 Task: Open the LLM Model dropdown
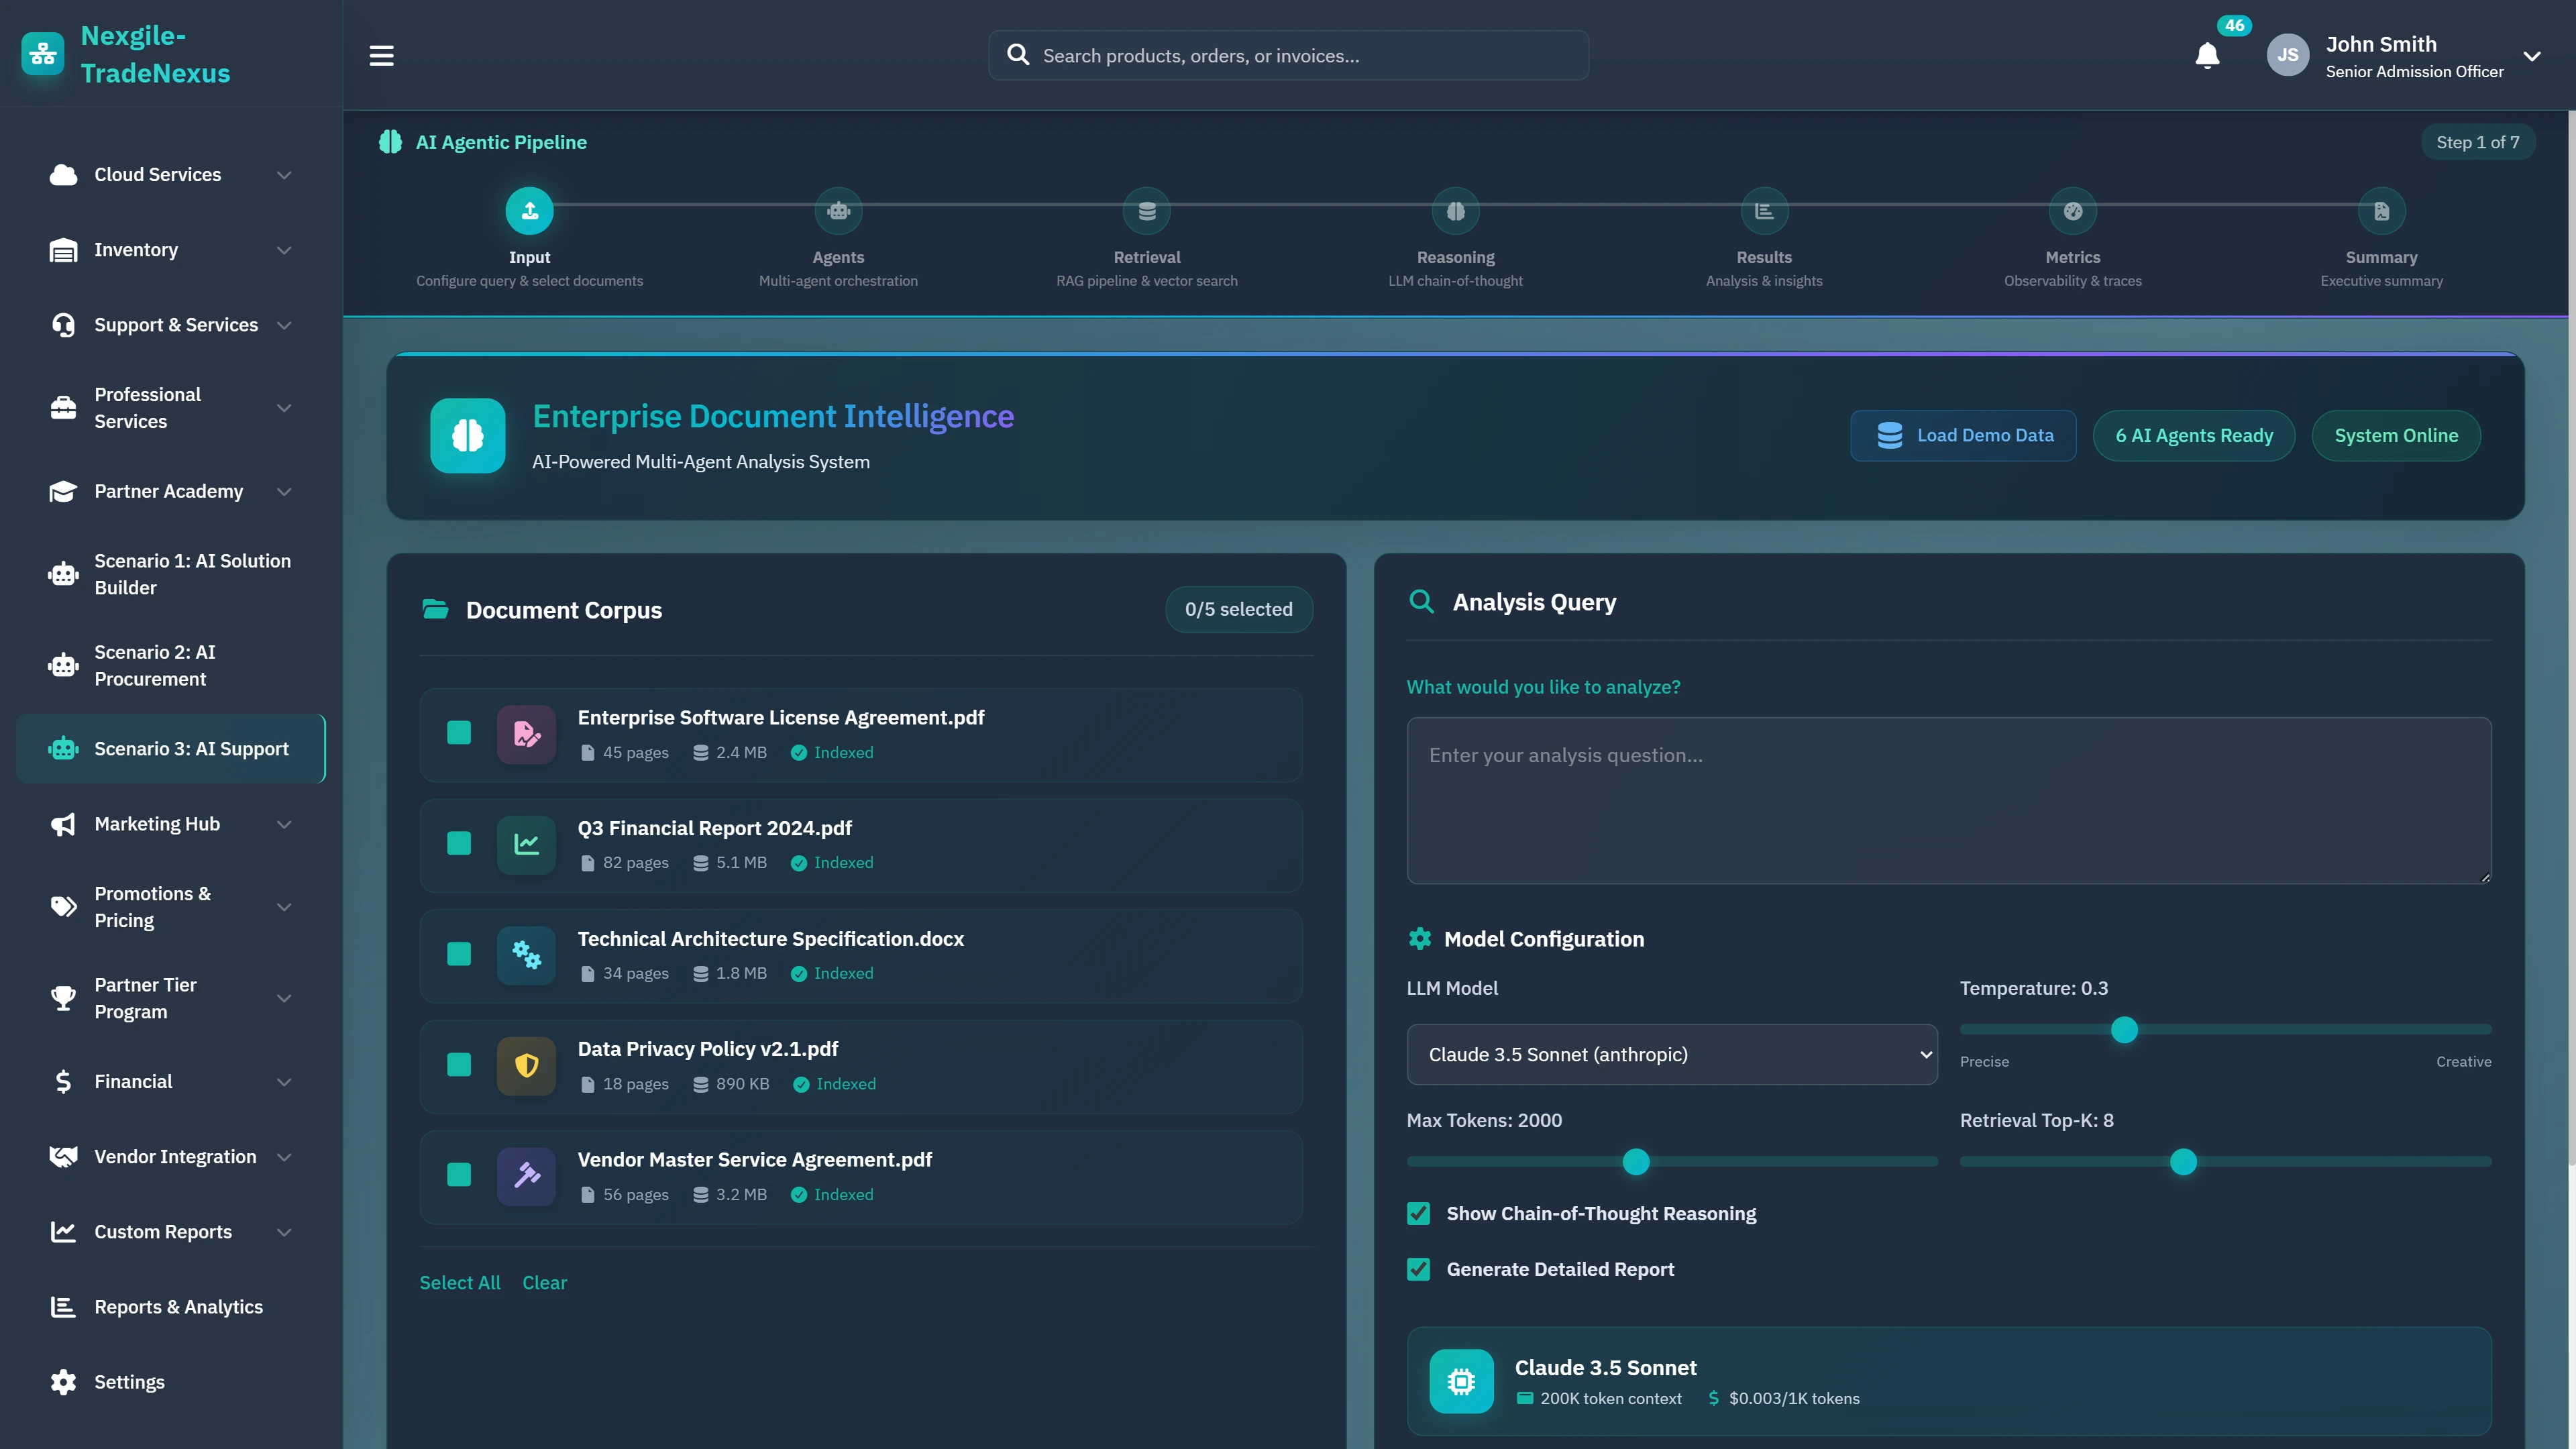coord(1671,1054)
